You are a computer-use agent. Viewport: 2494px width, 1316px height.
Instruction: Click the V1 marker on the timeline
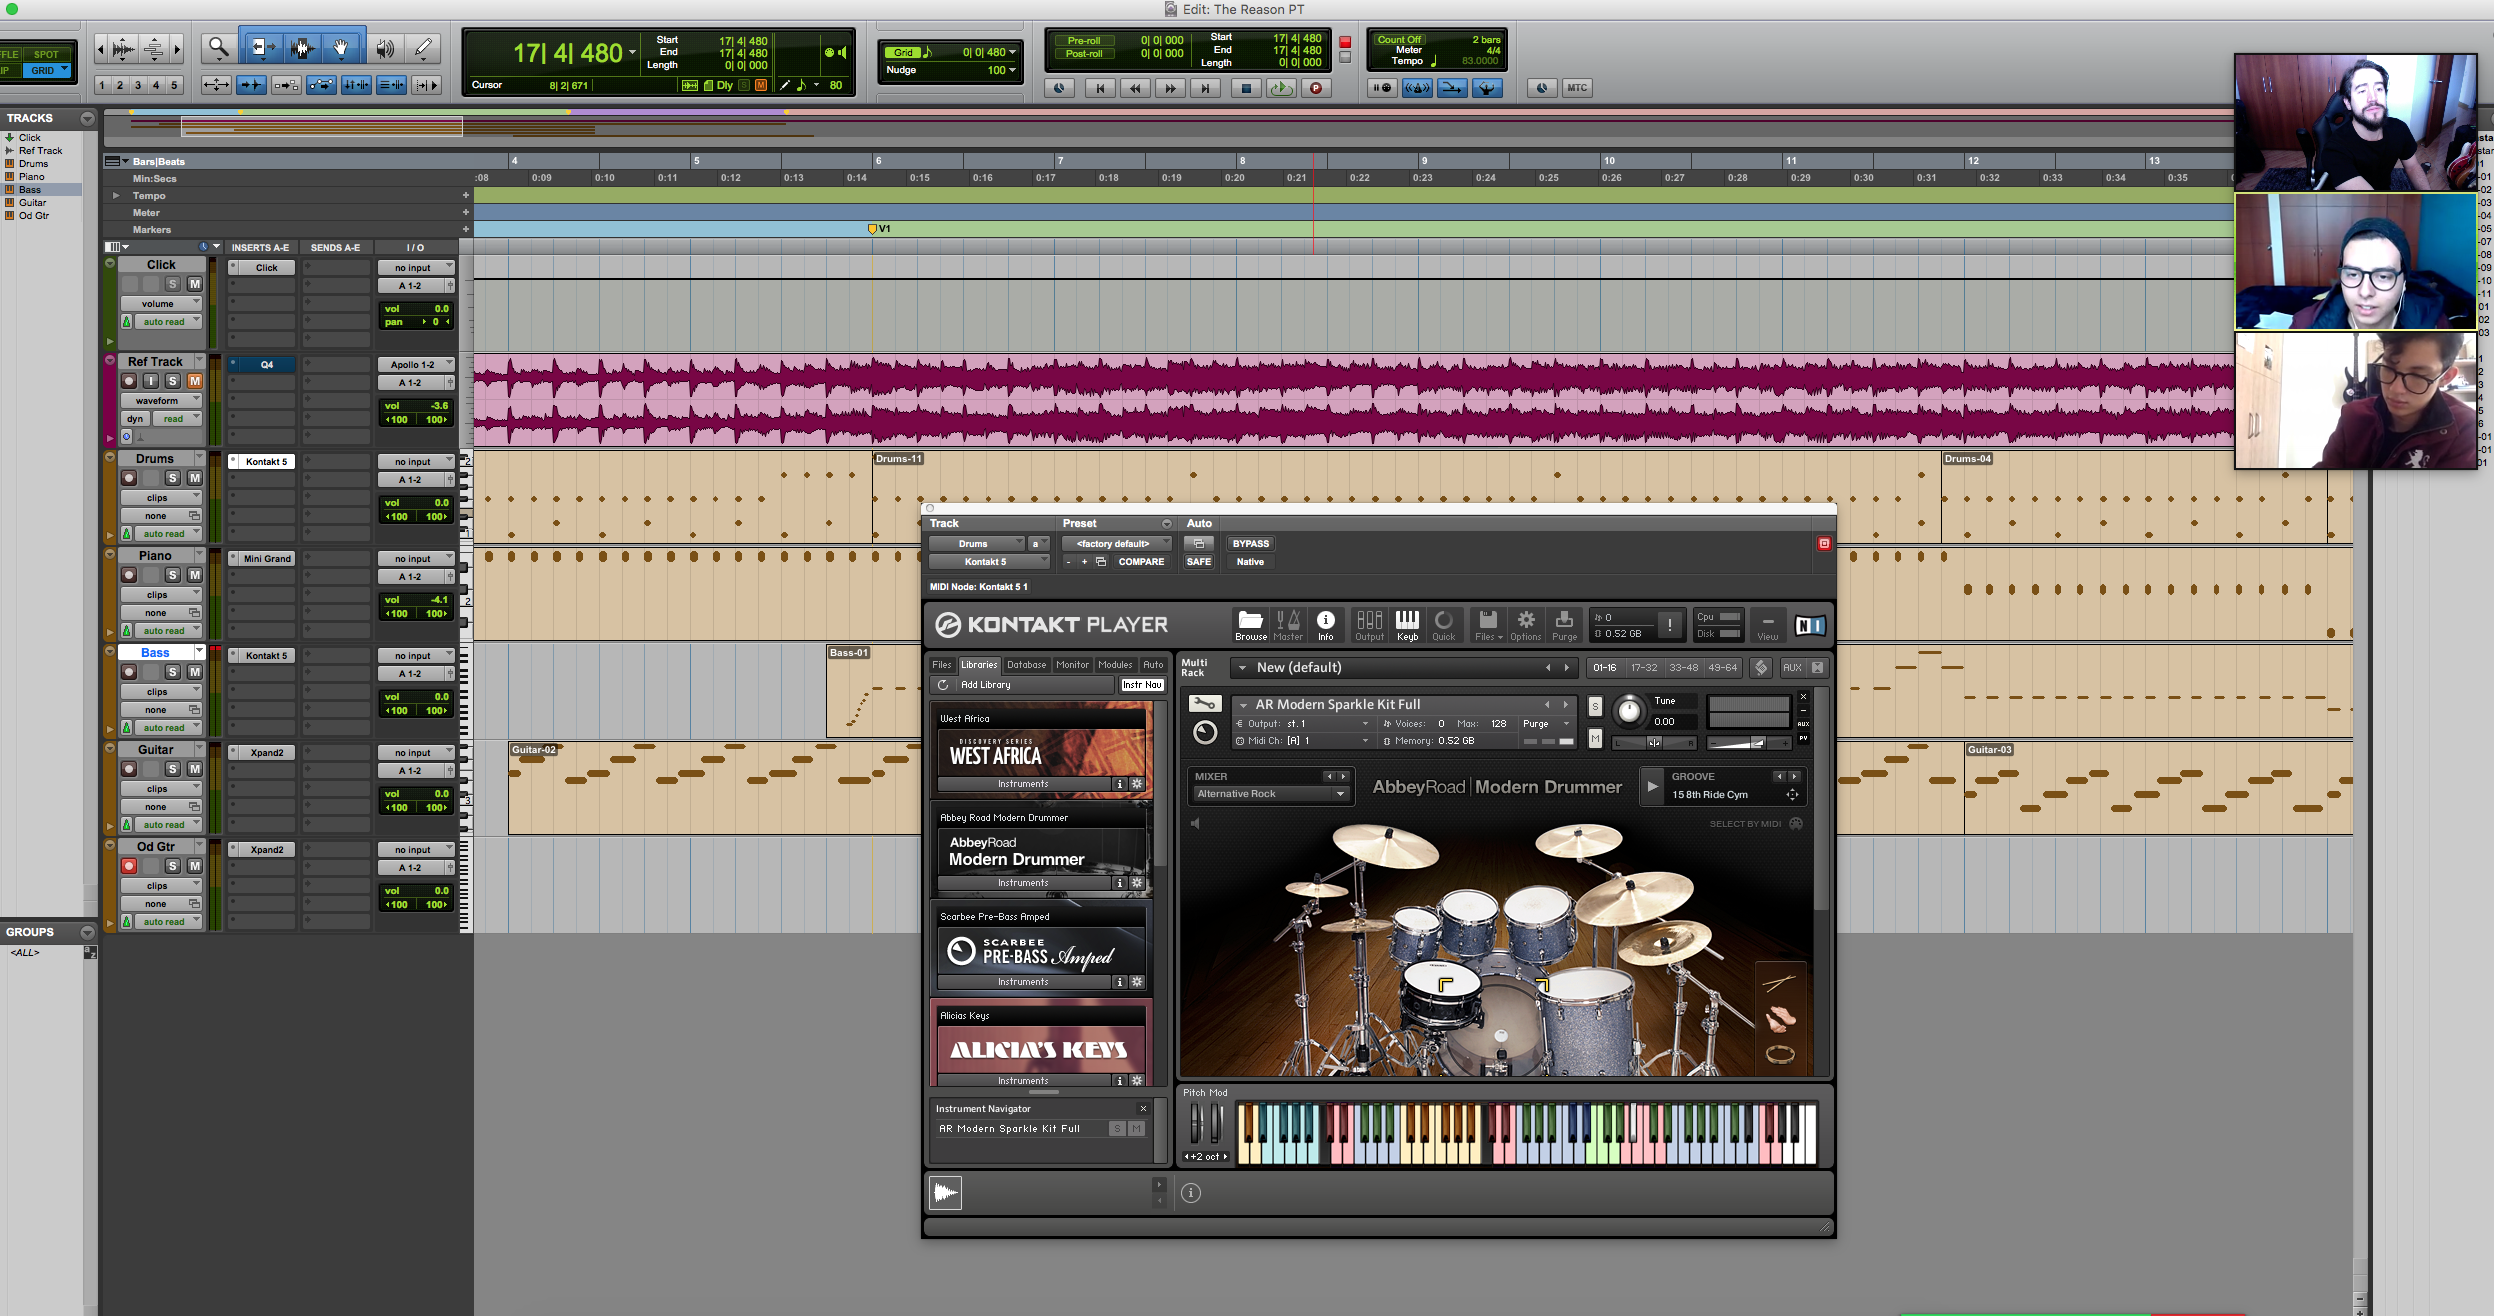click(x=873, y=228)
